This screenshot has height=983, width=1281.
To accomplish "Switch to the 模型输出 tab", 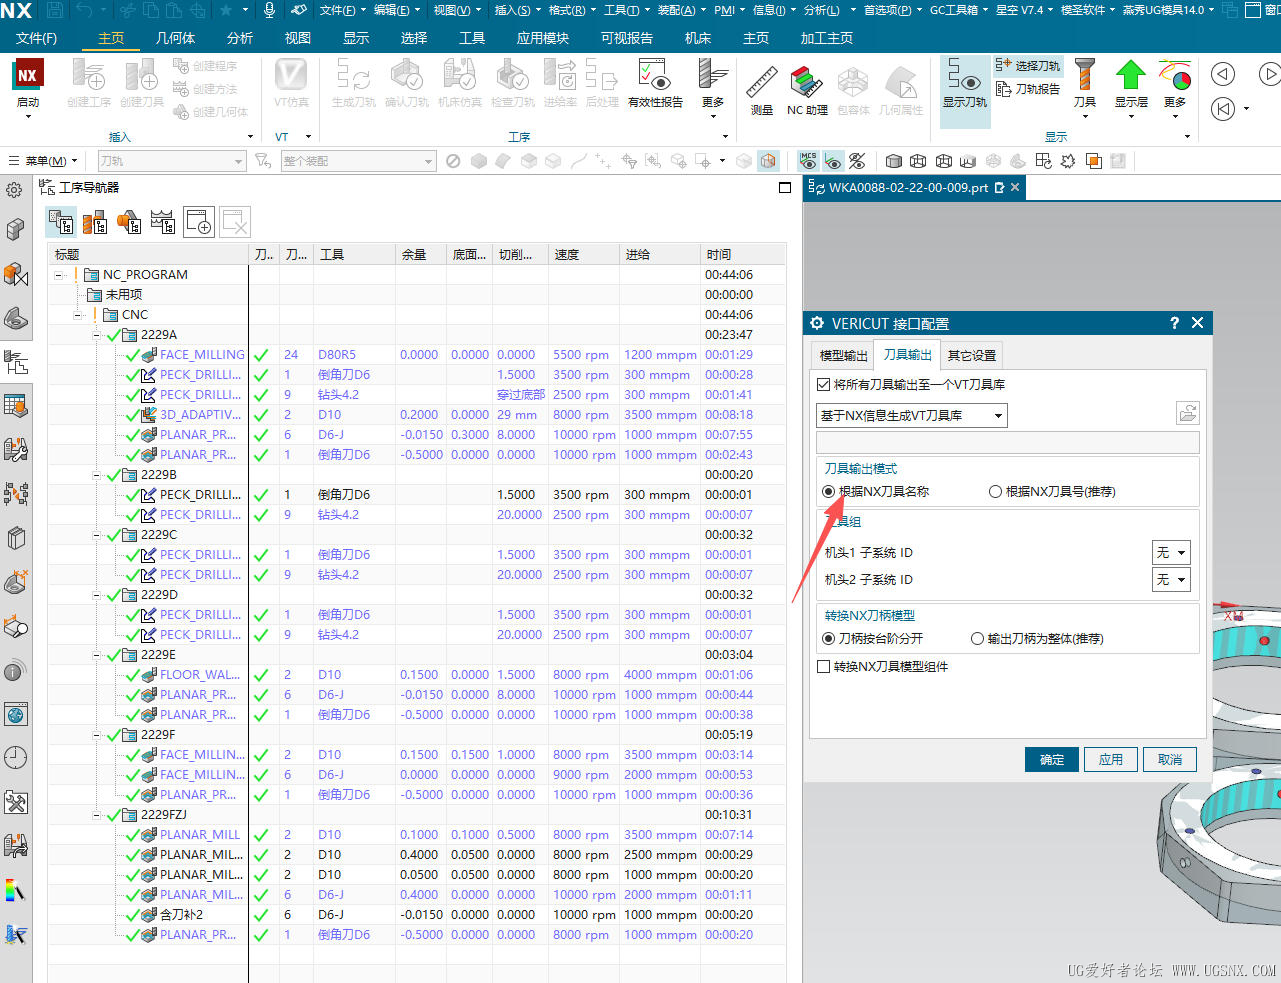I will pyautogui.click(x=844, y=356).
